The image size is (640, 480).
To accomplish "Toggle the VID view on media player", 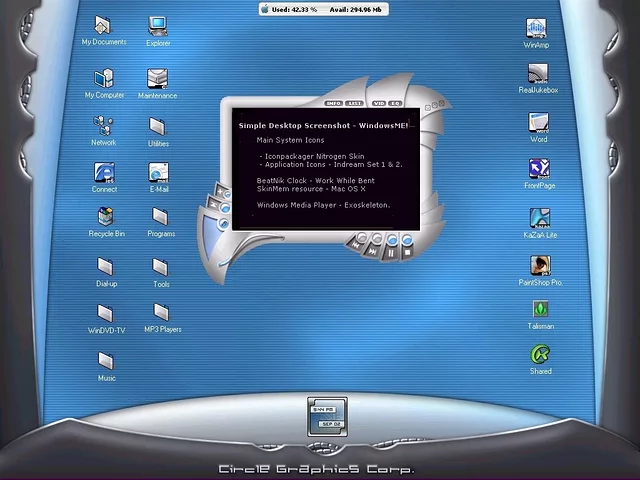I will click(378, 103).
